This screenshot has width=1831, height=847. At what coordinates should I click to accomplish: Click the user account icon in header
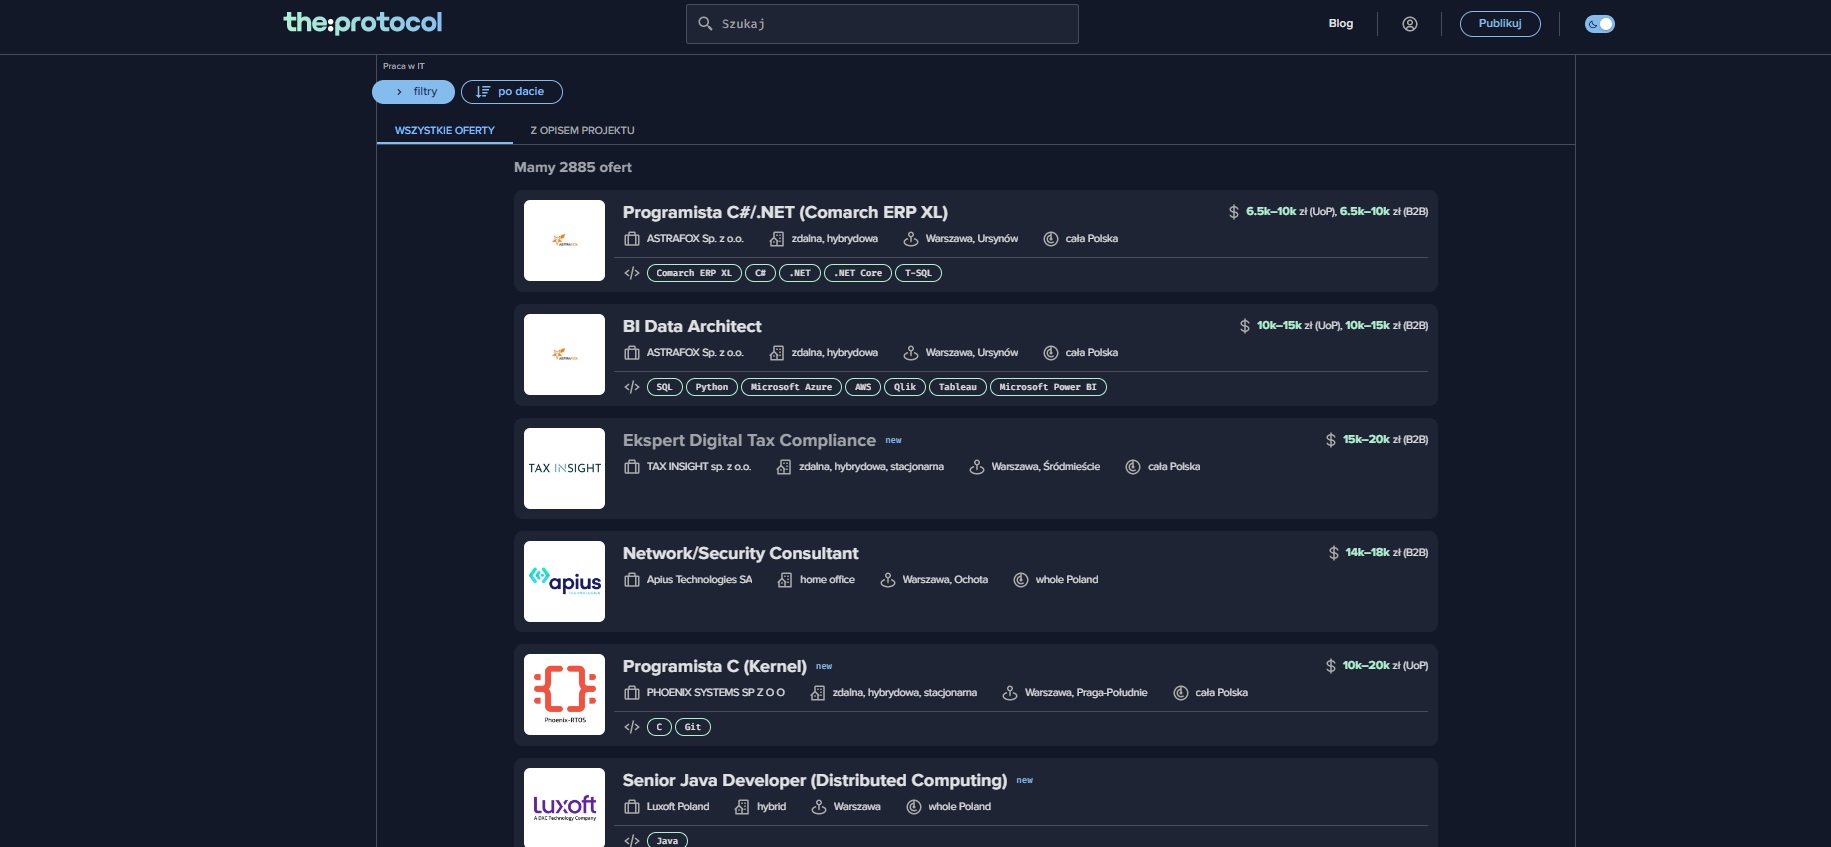point(1409,24)
